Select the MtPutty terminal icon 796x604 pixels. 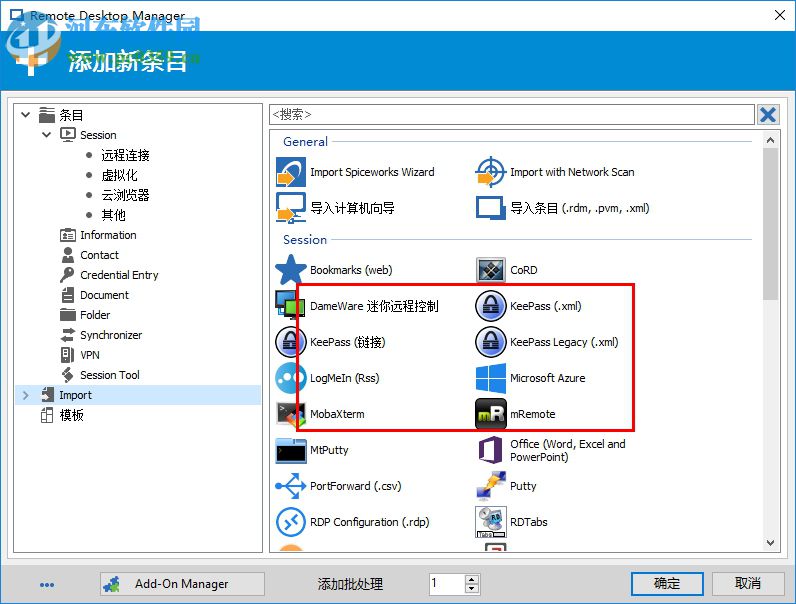point(290,450)
